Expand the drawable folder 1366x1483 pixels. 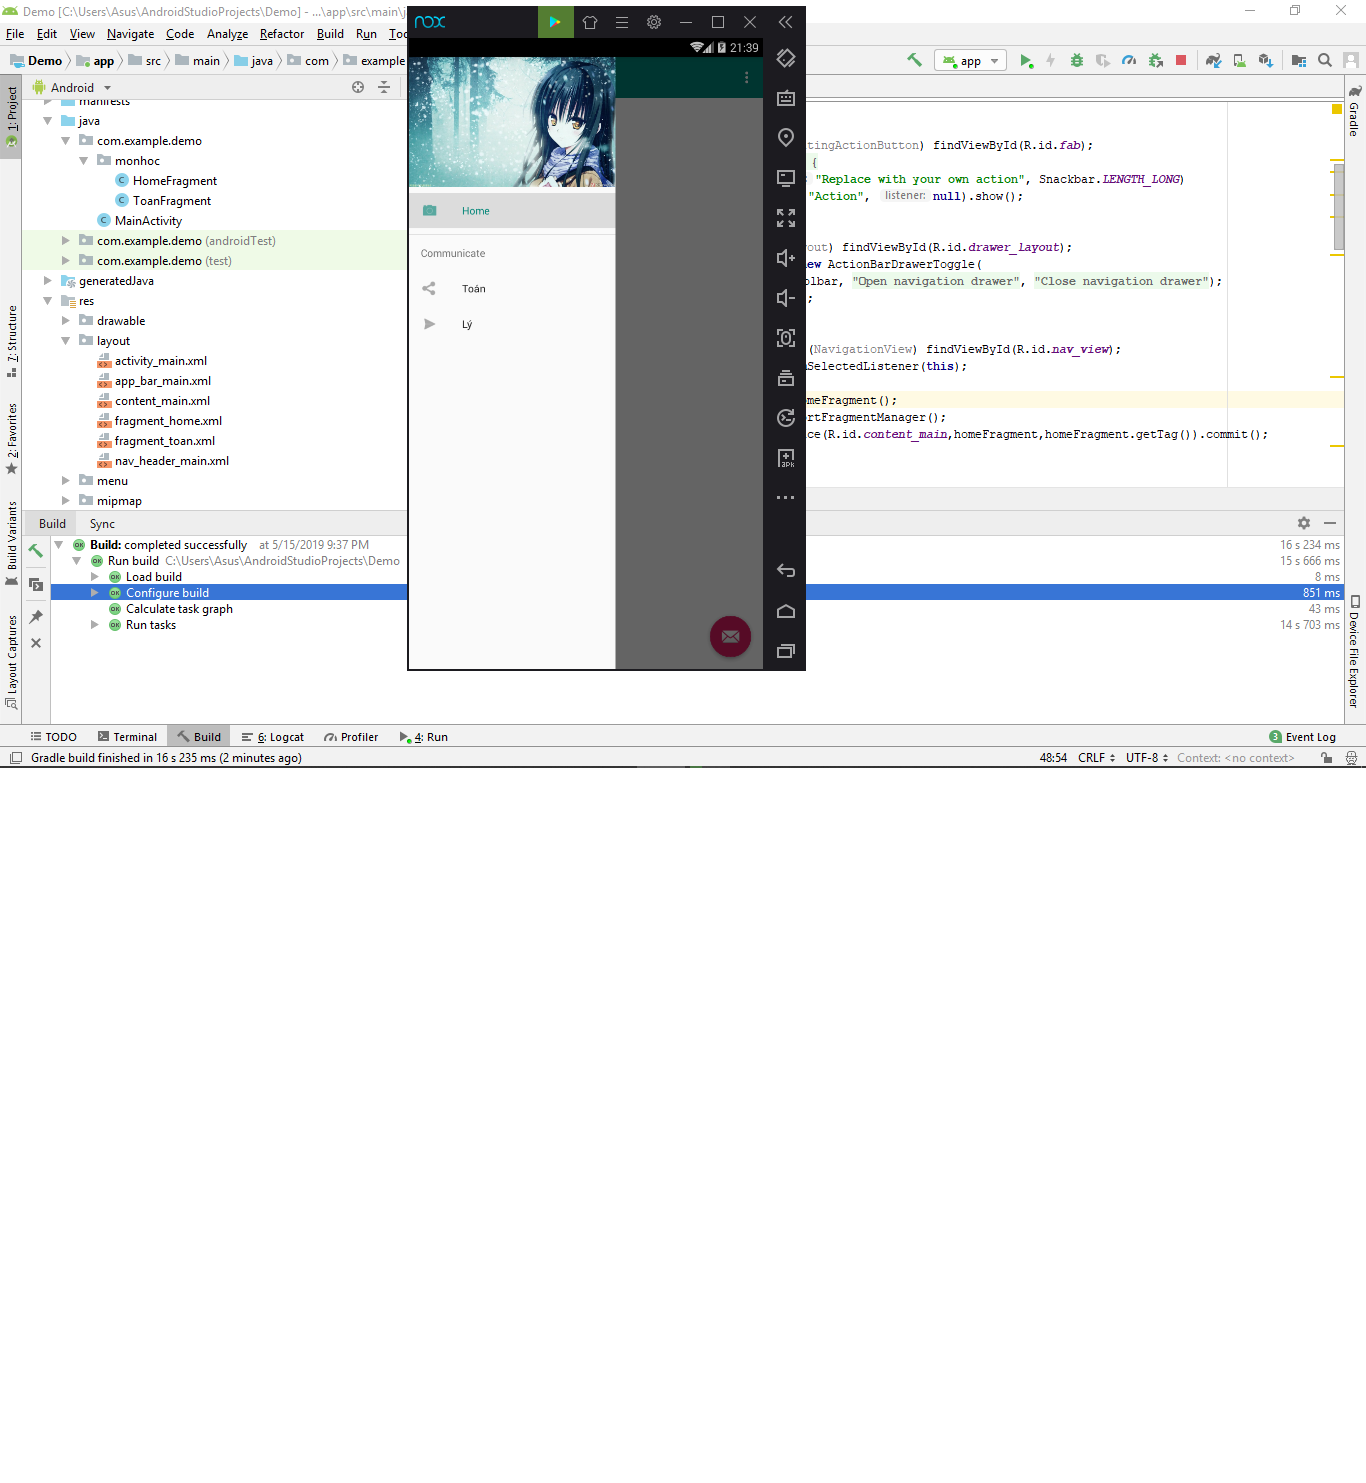click(x=66, y=321)
